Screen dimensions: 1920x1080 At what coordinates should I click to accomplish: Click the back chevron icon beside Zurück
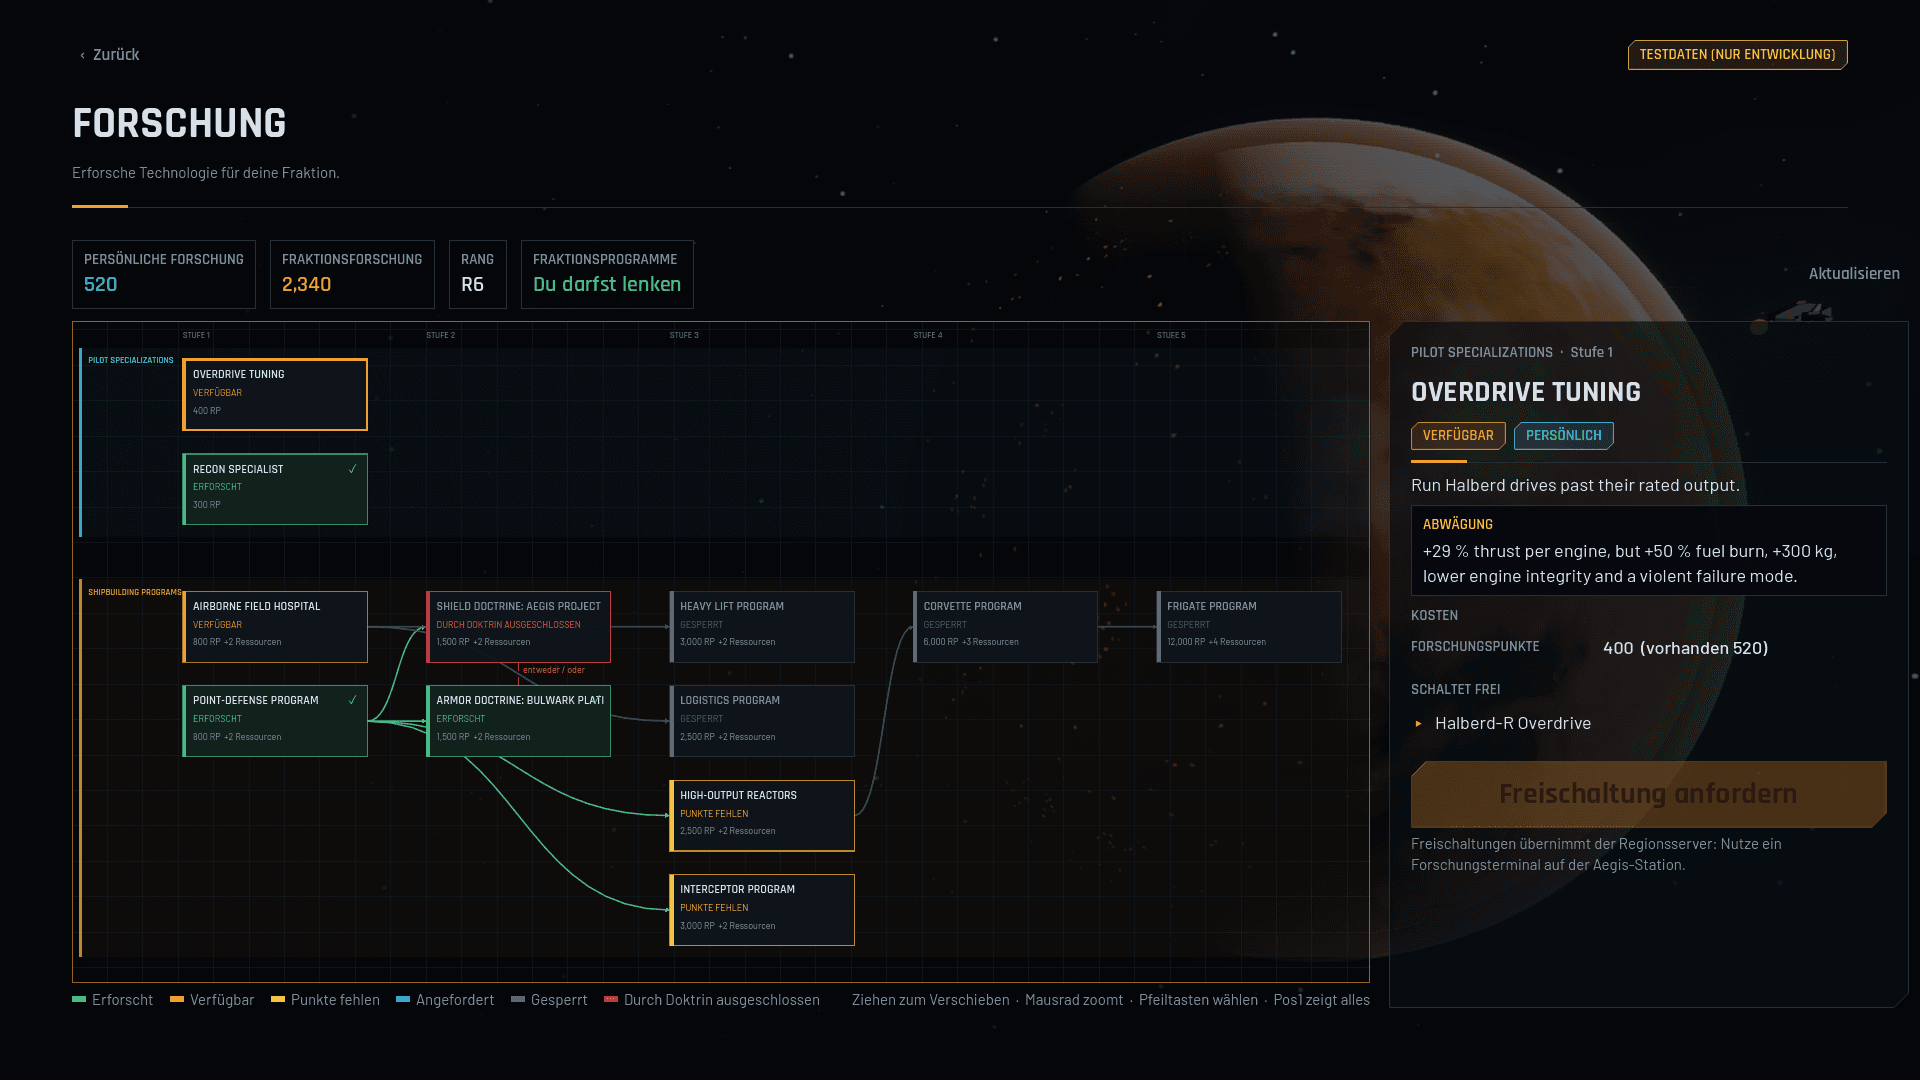[x=82, y=56]
